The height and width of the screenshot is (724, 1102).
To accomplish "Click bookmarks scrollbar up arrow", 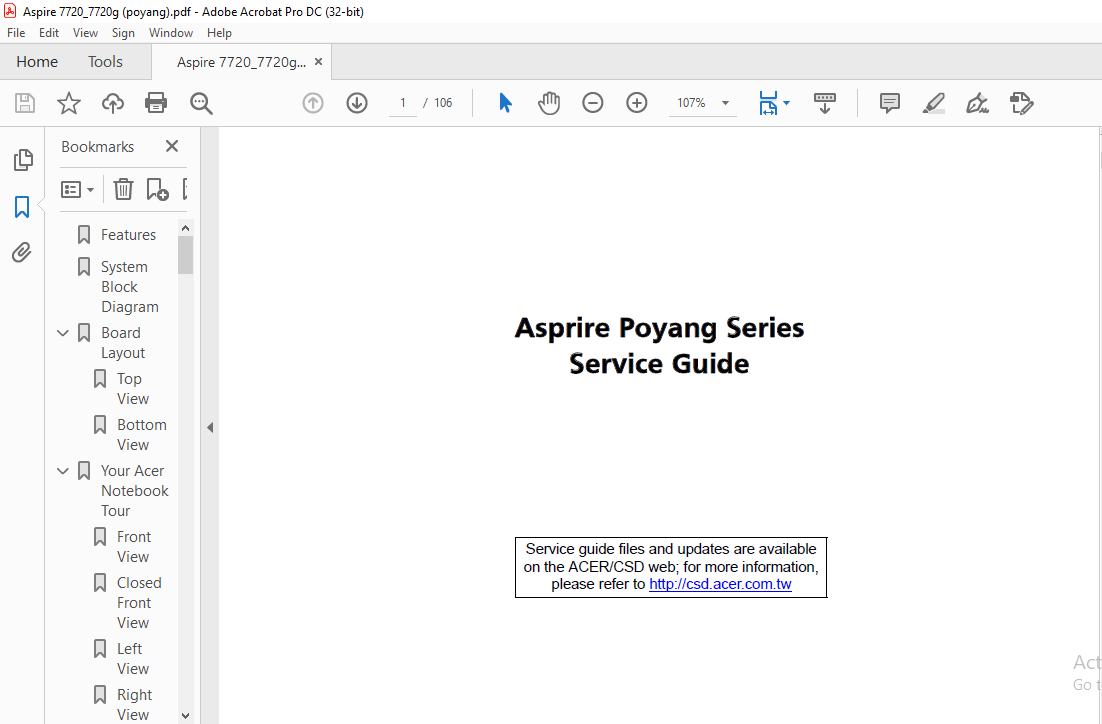I will tap(186, 228).
